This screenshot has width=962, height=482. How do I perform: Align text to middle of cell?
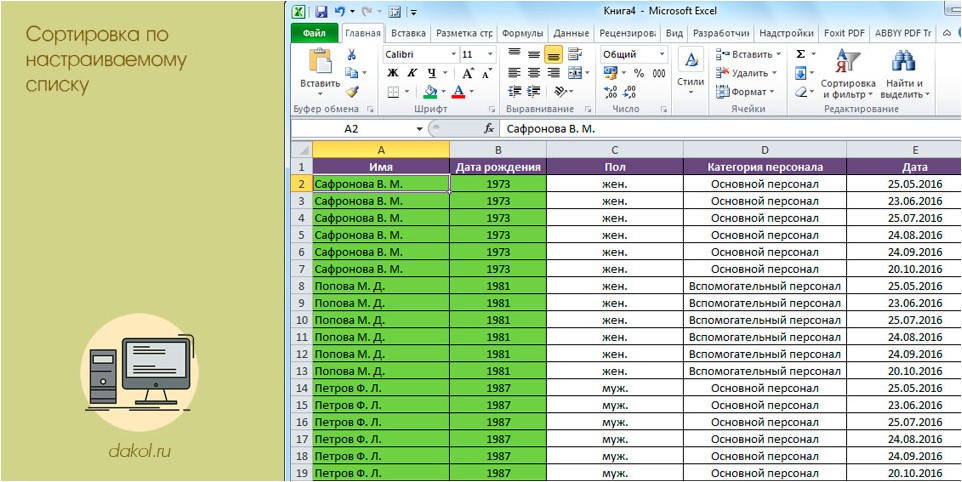(534, 55)
